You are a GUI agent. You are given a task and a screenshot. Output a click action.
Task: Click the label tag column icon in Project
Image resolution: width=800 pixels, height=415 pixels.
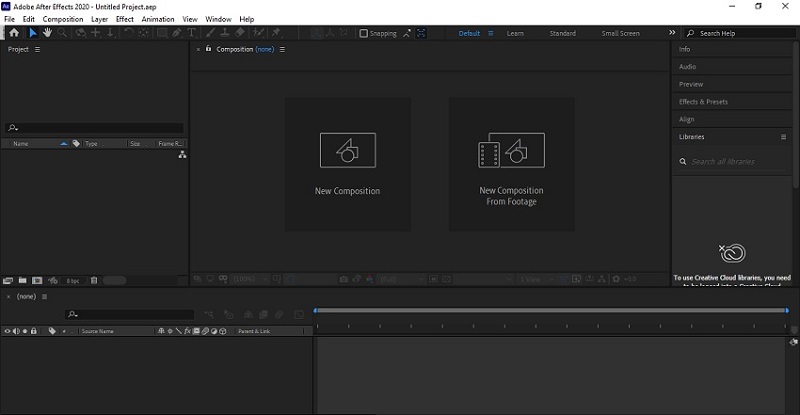76,143
